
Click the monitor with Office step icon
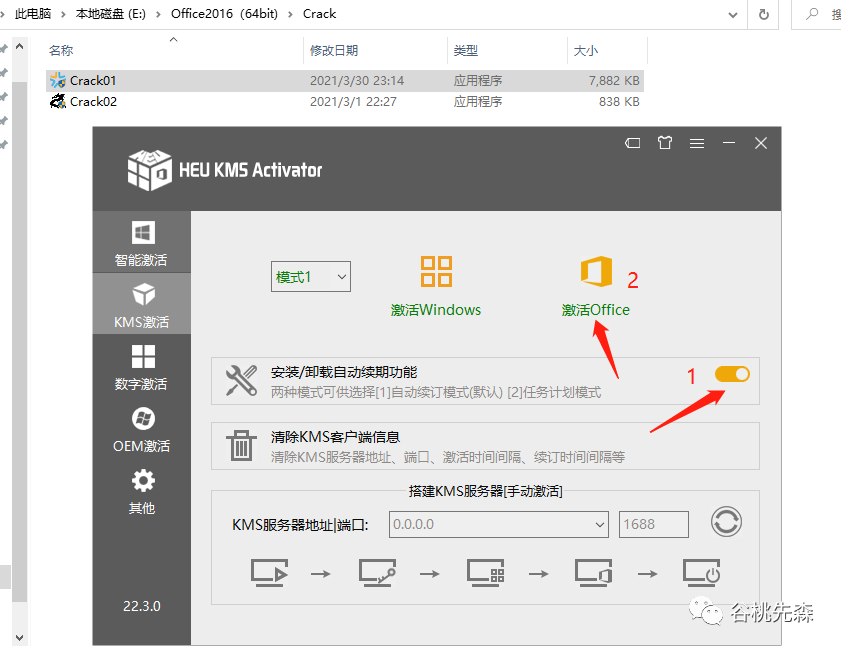[x=593, y=573]
